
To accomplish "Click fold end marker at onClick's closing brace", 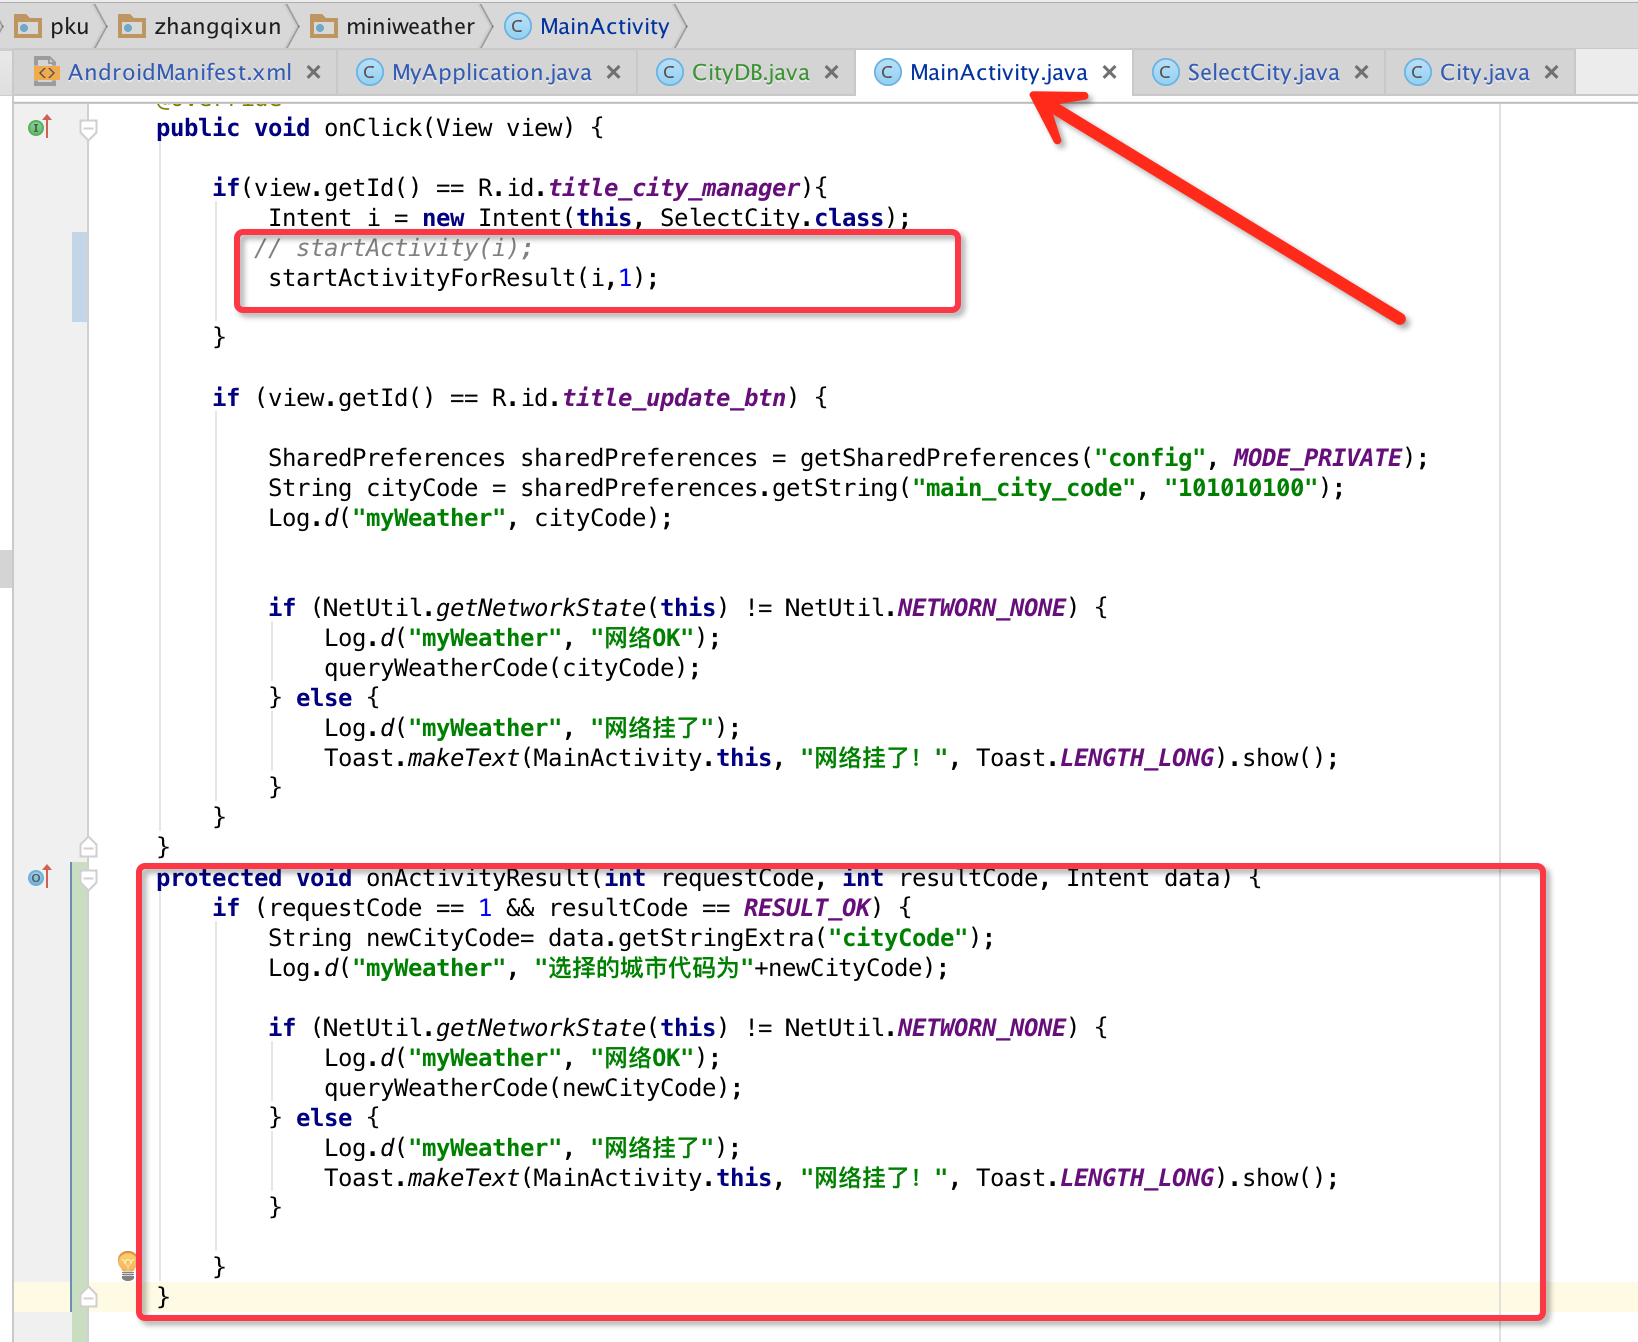I will pyautogui.click(x=88, y=848).
